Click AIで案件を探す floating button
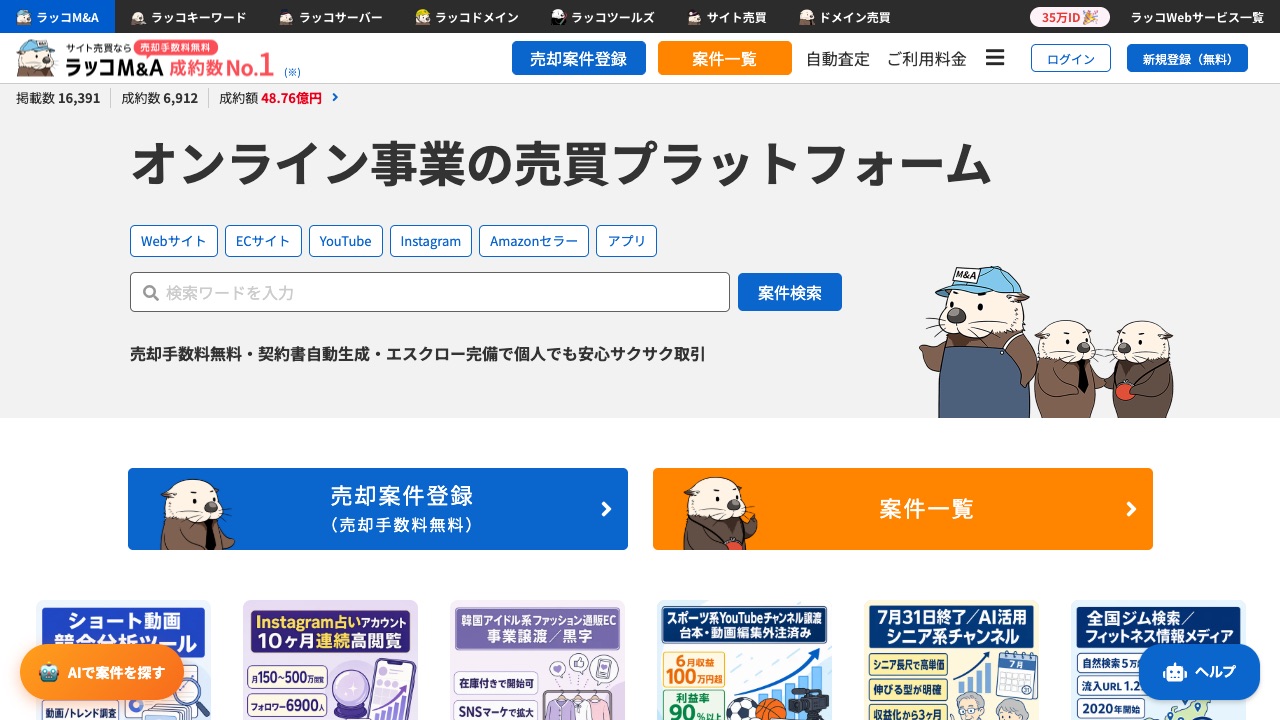1280x720 pixels. 102,672
